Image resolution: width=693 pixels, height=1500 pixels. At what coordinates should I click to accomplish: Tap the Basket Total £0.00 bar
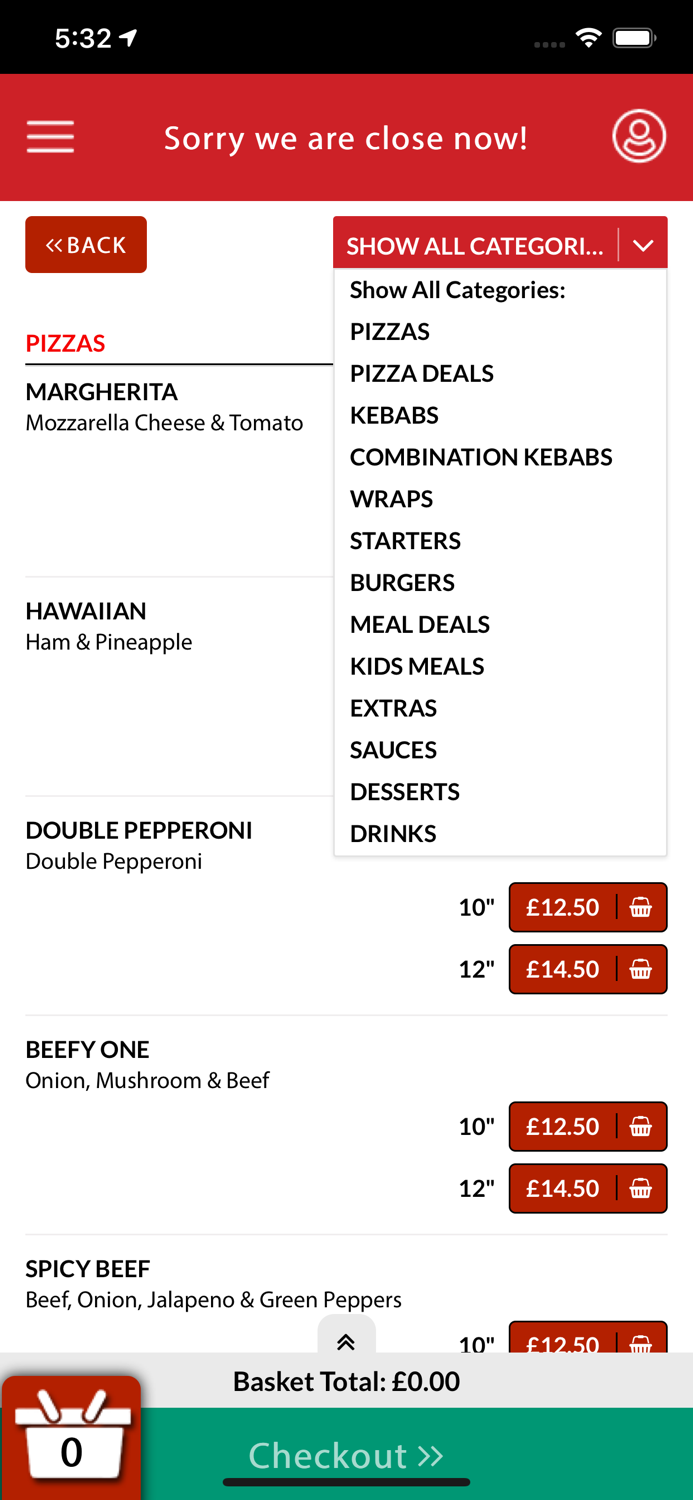pos(346,1381)
